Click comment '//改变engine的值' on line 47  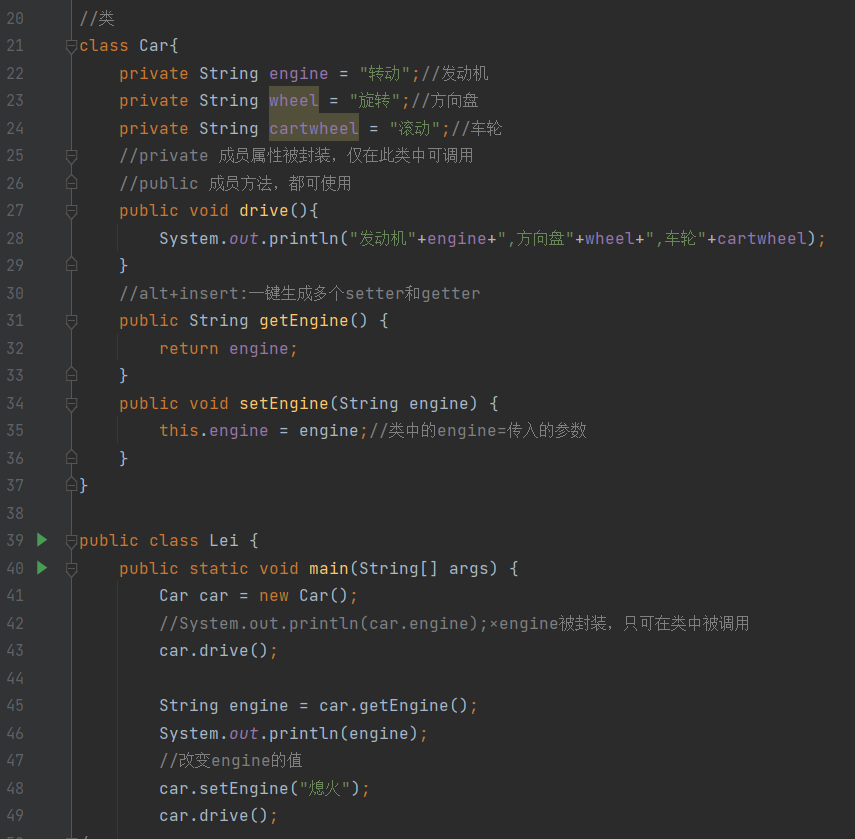[x=231, y=760]
